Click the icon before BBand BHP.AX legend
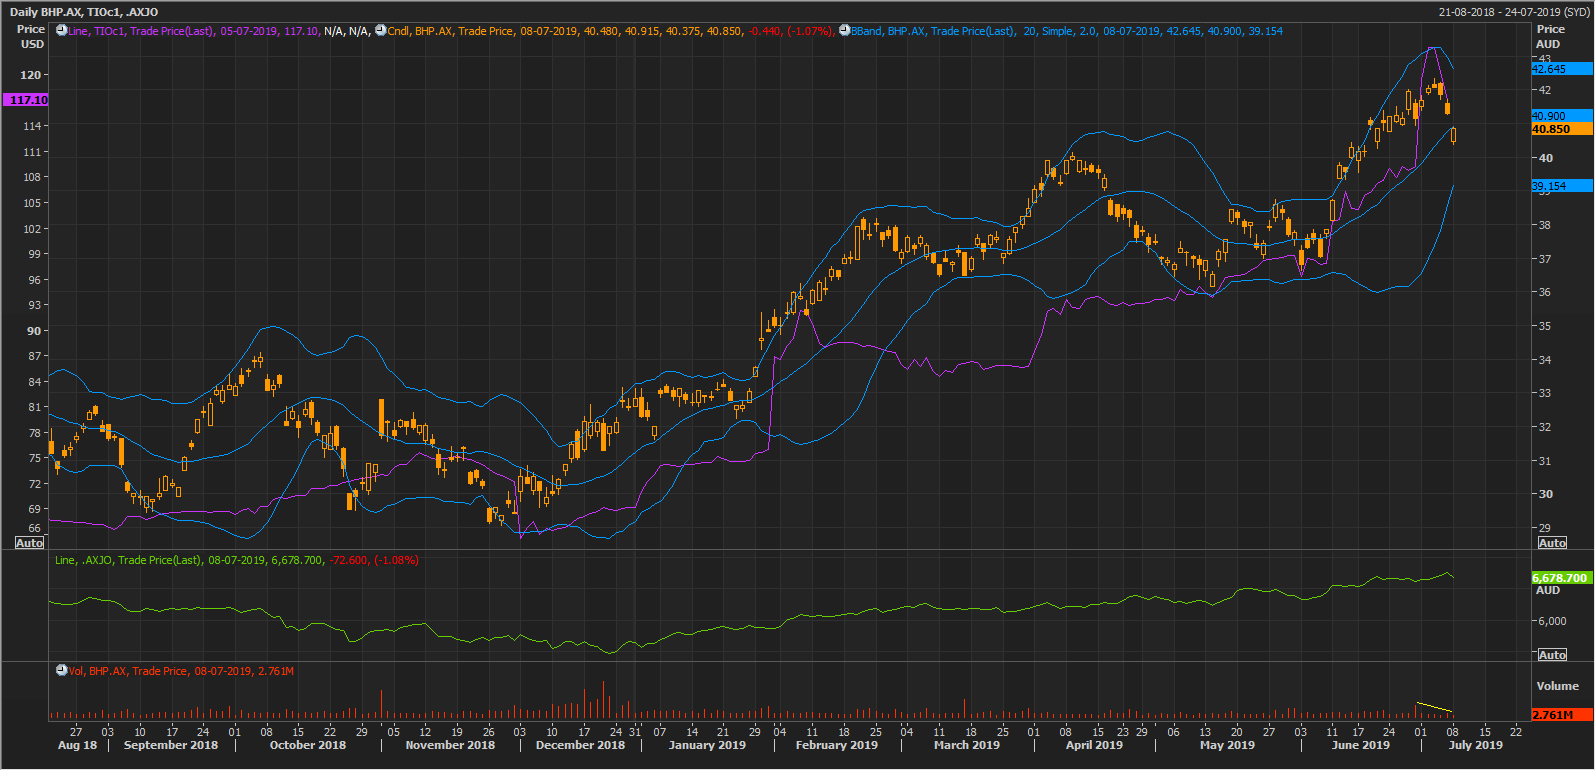1596x771 pixels. [844, 31]
